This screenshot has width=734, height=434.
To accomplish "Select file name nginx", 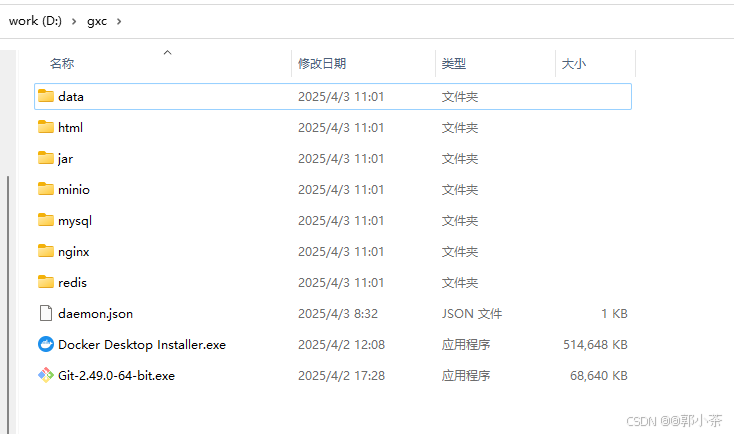I will point(73,252).
